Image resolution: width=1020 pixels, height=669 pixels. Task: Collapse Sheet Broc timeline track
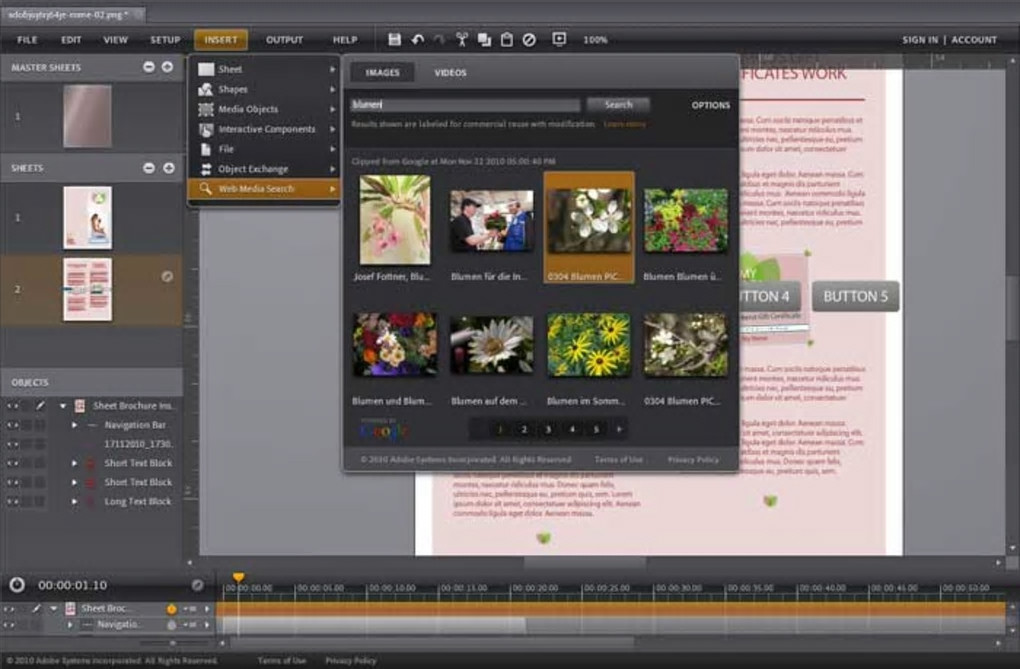coord(53,608)
